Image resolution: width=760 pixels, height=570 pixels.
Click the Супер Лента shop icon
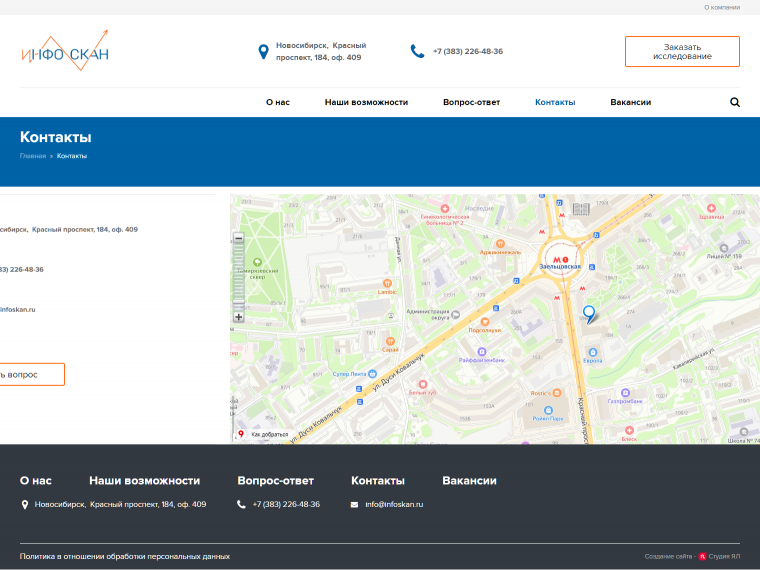coord(372,374)
